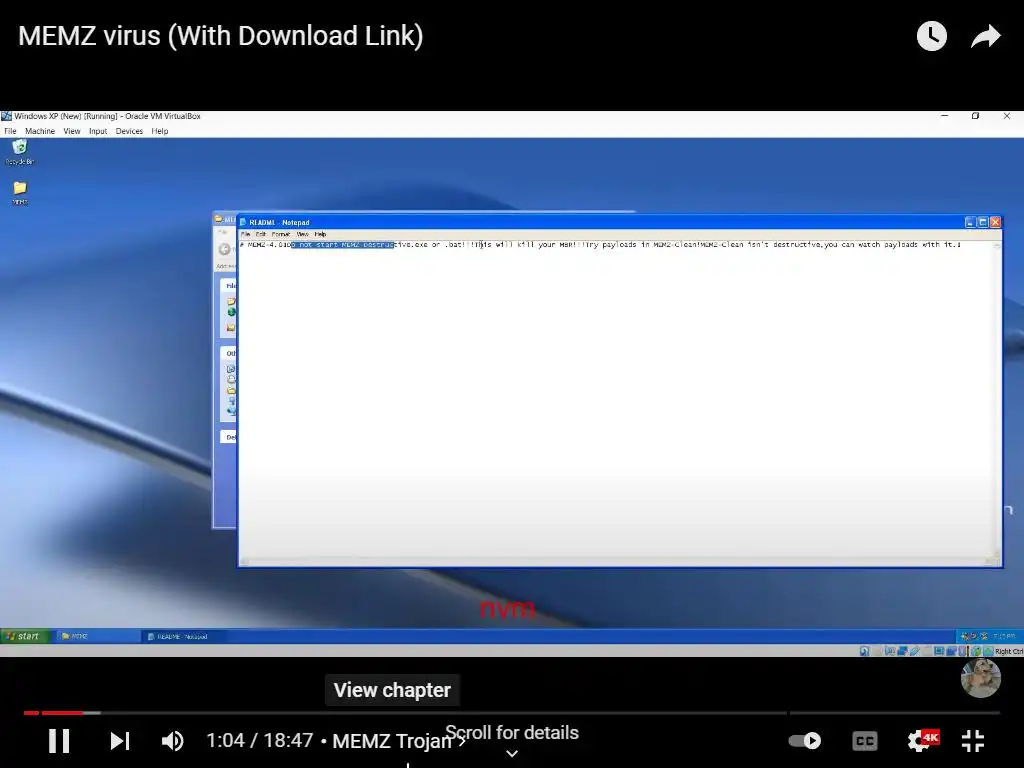Open the MEMZ Trojan chapter label
The width and height of the screenshot is (1024, 768).
click(398, 741)
